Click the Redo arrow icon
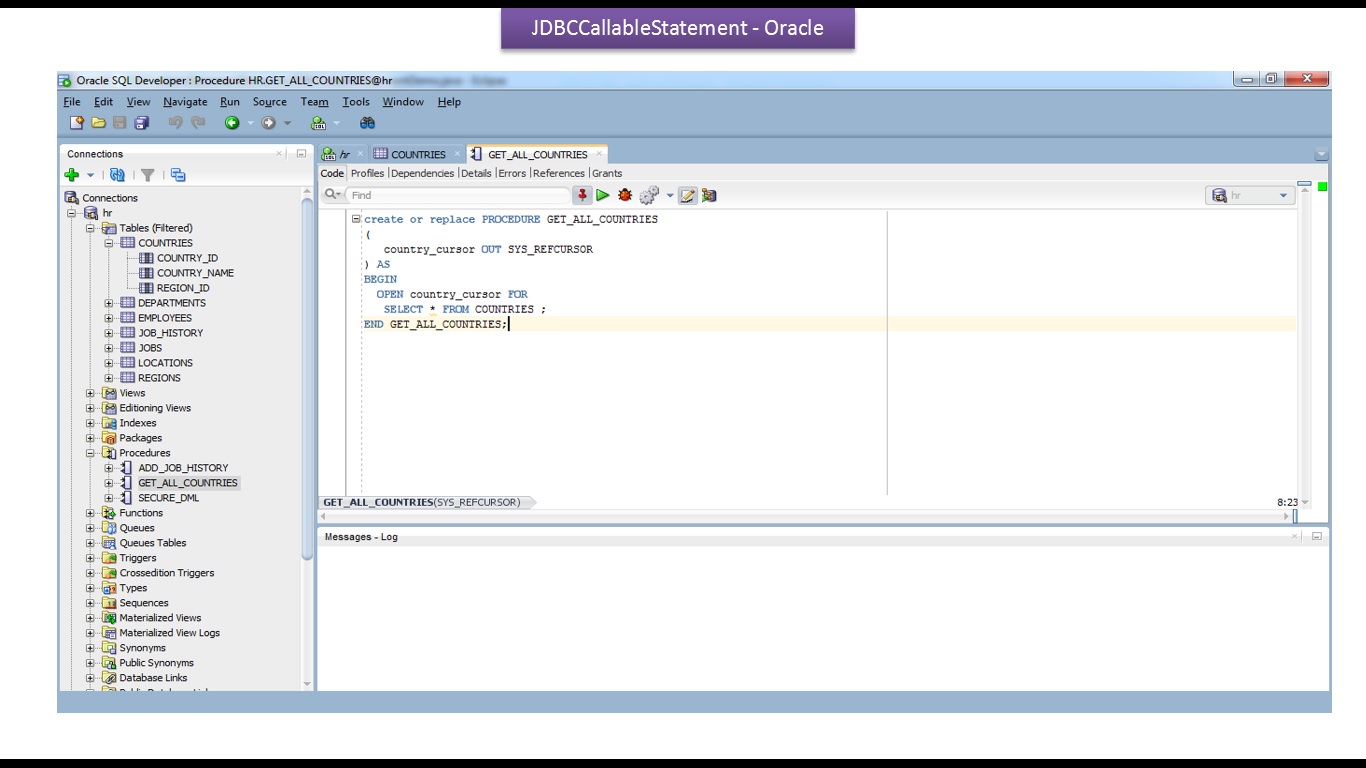Screen dimensions: 1366x768 click(x=198, y=123)
